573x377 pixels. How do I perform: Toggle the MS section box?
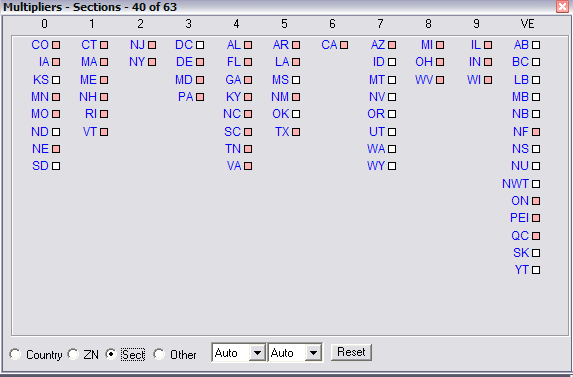coord(296,80)
